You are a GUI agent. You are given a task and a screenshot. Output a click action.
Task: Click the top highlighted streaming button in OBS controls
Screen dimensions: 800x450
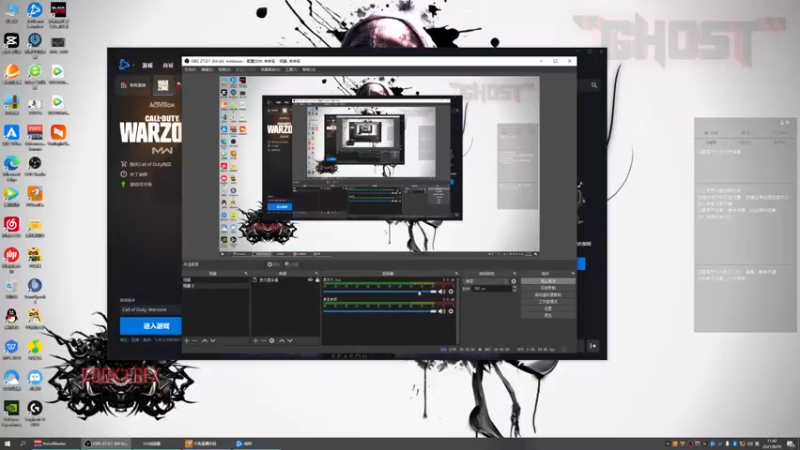(x=548, y=281)
